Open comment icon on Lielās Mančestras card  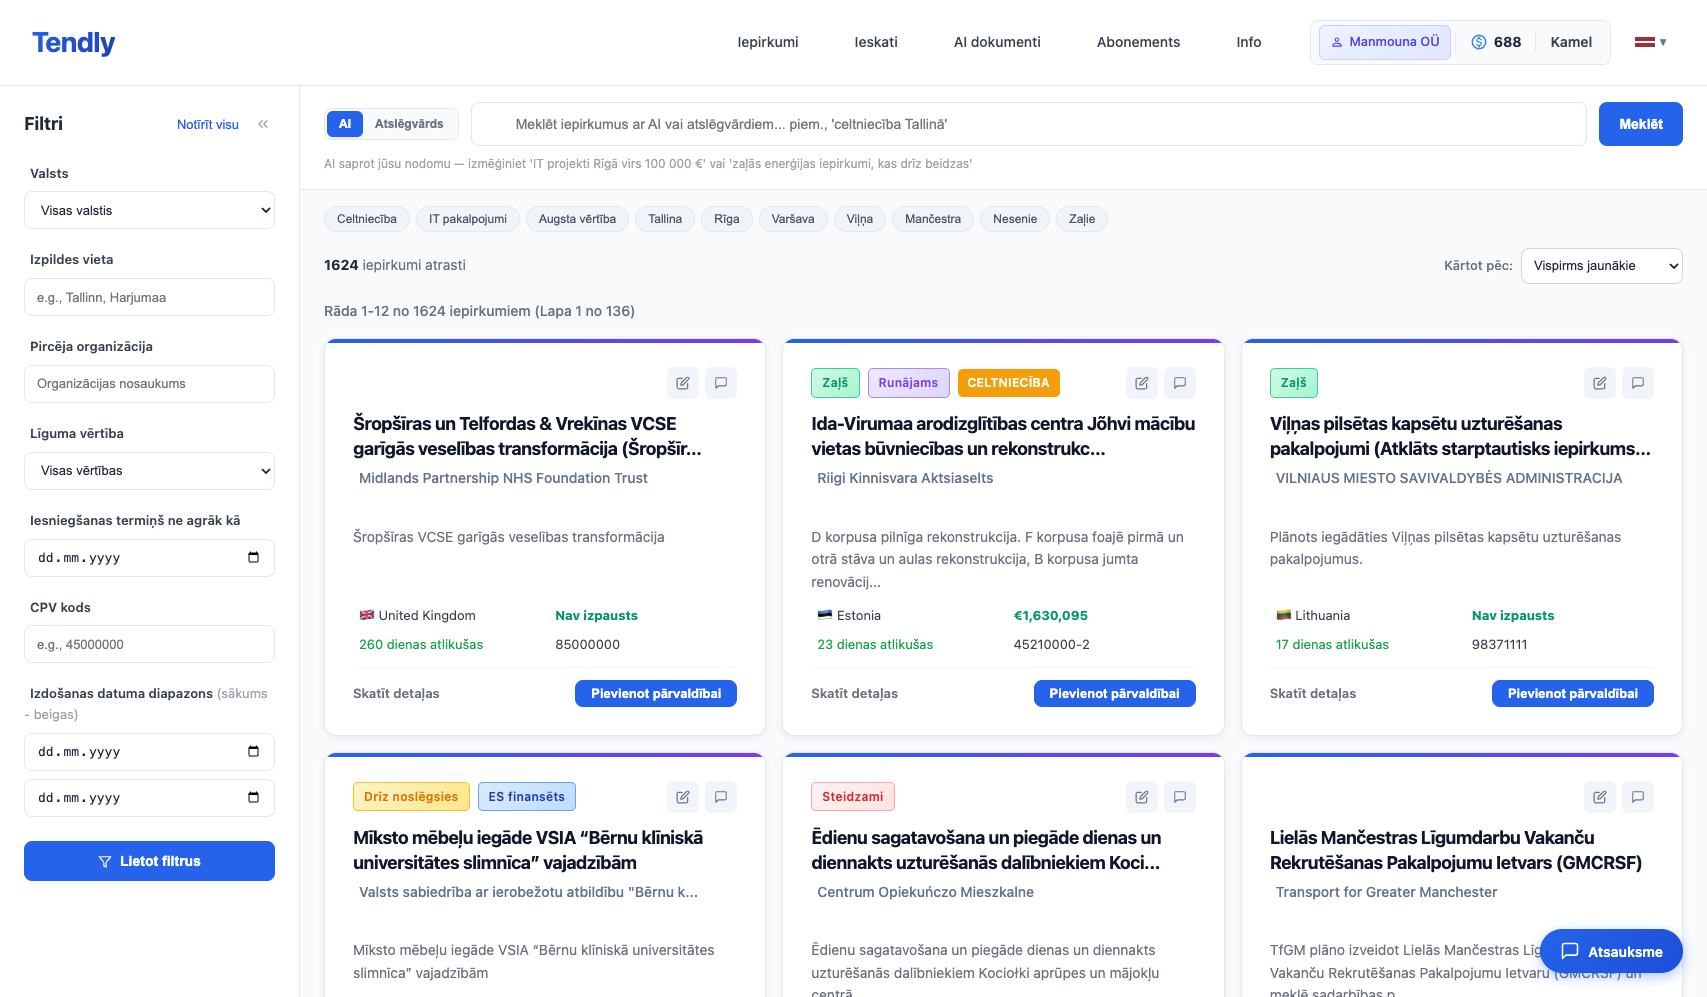click(1638, 797)
